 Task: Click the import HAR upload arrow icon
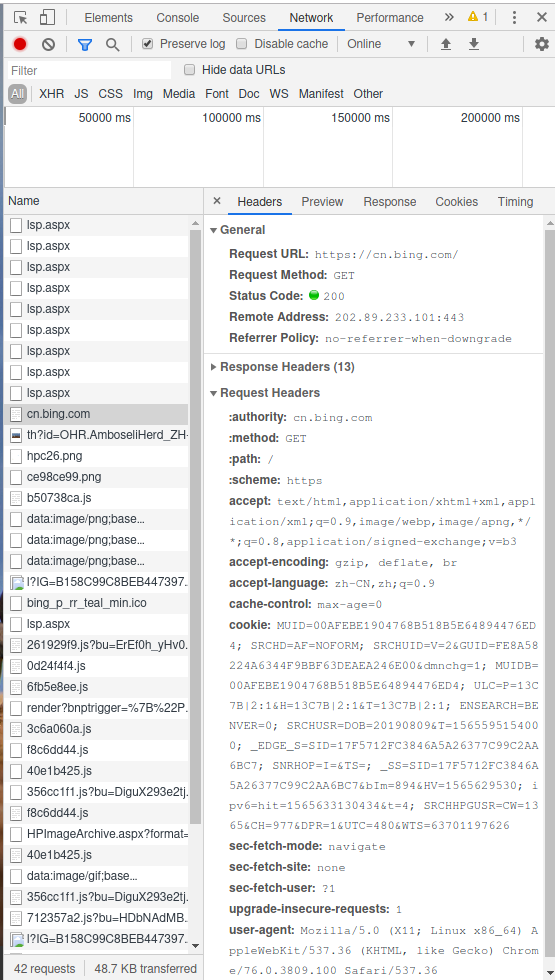point(446,44)
